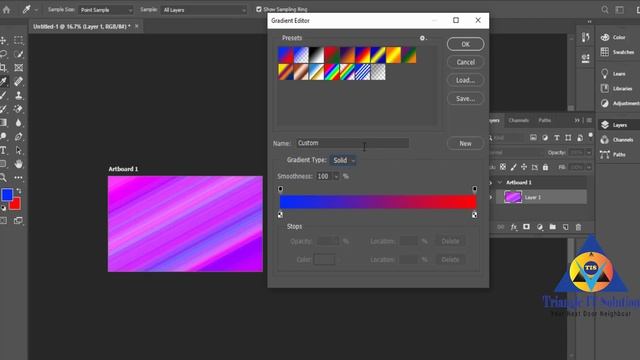Select the Horizontal Type tool
Image resolution: width=640 pixels, height=360 pixels.
pyautogui.click(x=3, y=150)
